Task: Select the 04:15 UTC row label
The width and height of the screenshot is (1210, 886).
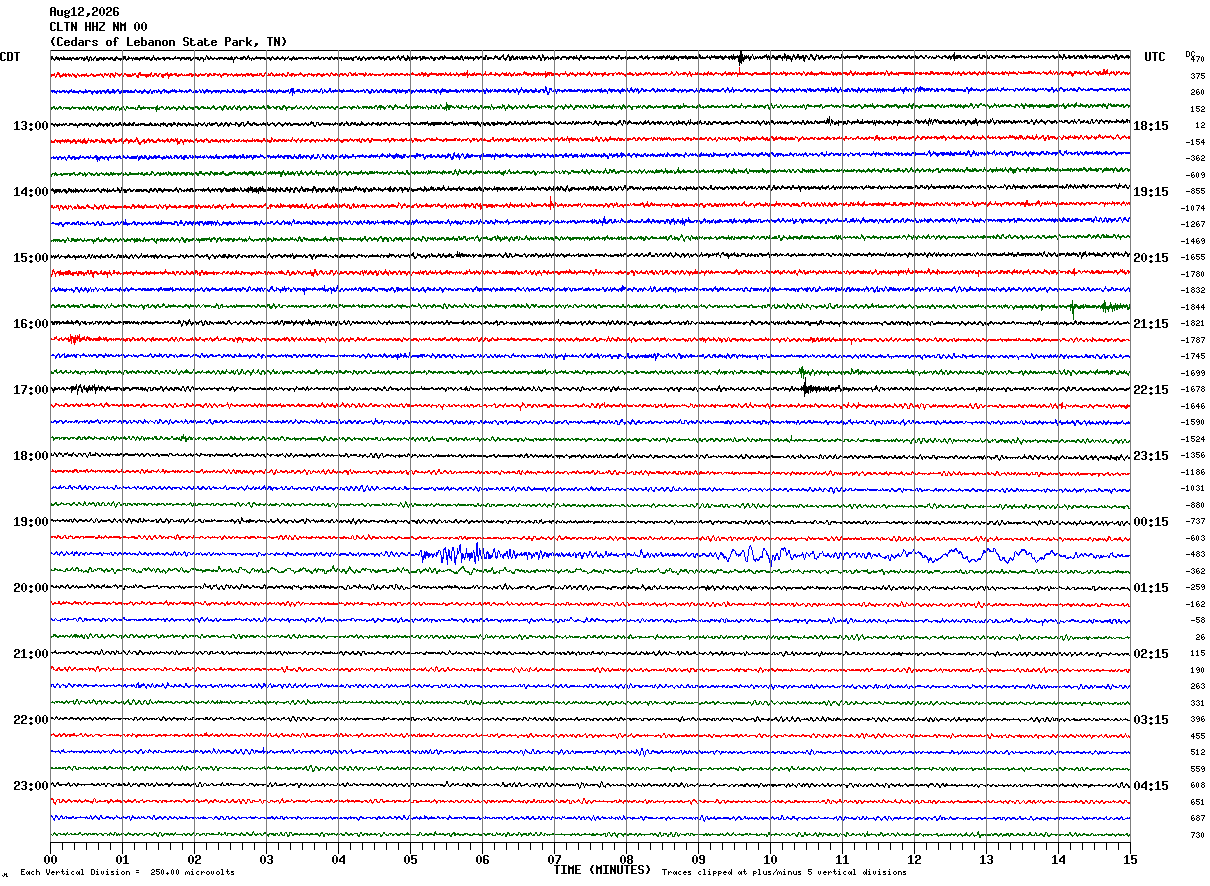Action: pyautogui.click(x=1152, y=786)
